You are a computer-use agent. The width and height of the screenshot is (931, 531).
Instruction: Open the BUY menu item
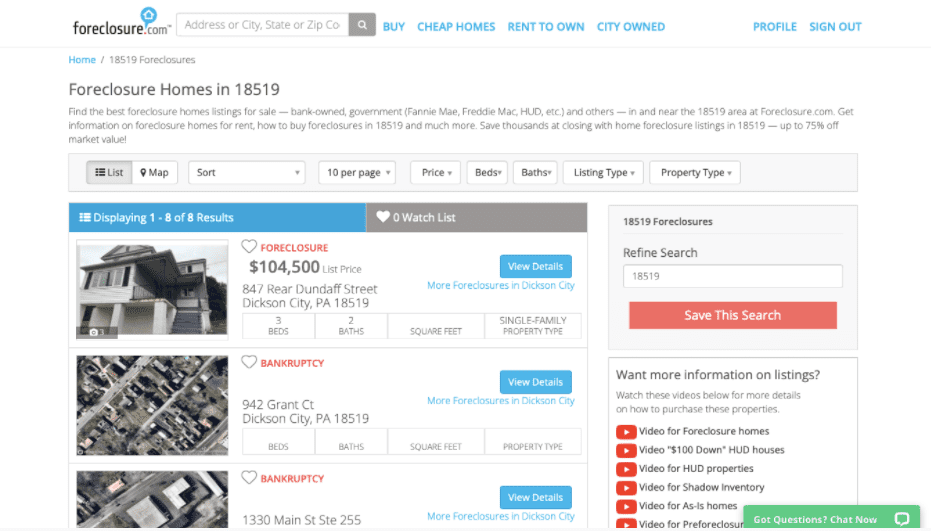pos(394,27)
